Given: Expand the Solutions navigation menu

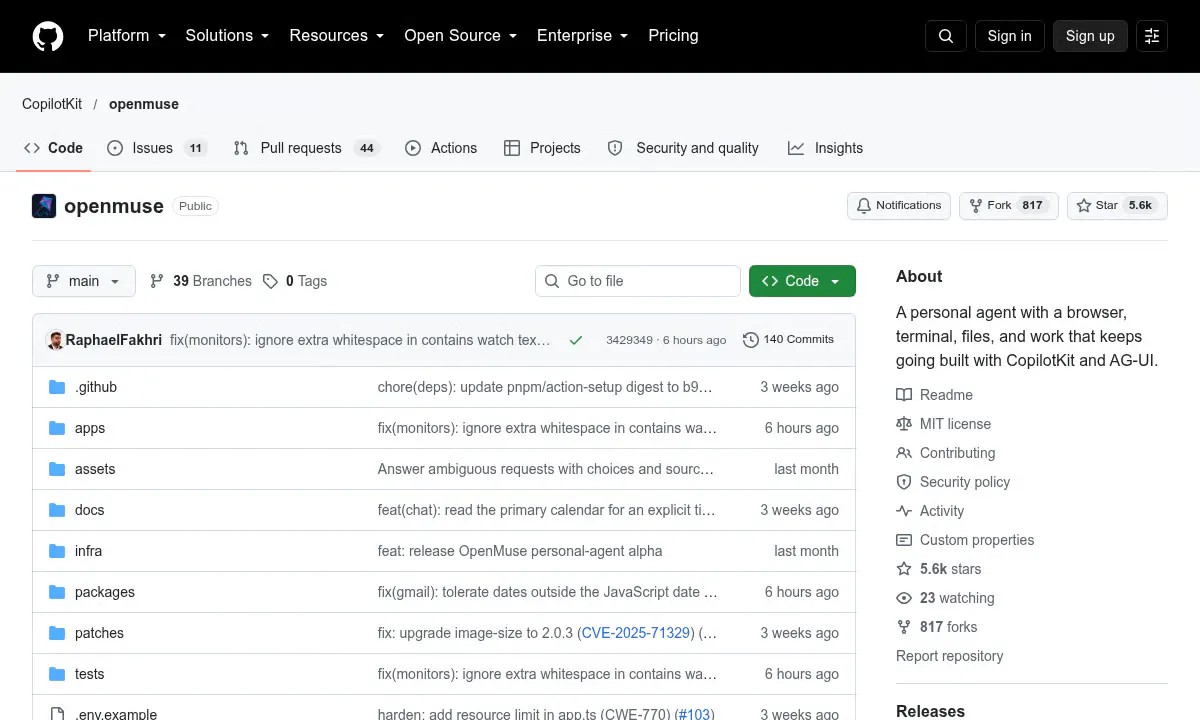Looking at the screenshot, I should tap(227, 36).
